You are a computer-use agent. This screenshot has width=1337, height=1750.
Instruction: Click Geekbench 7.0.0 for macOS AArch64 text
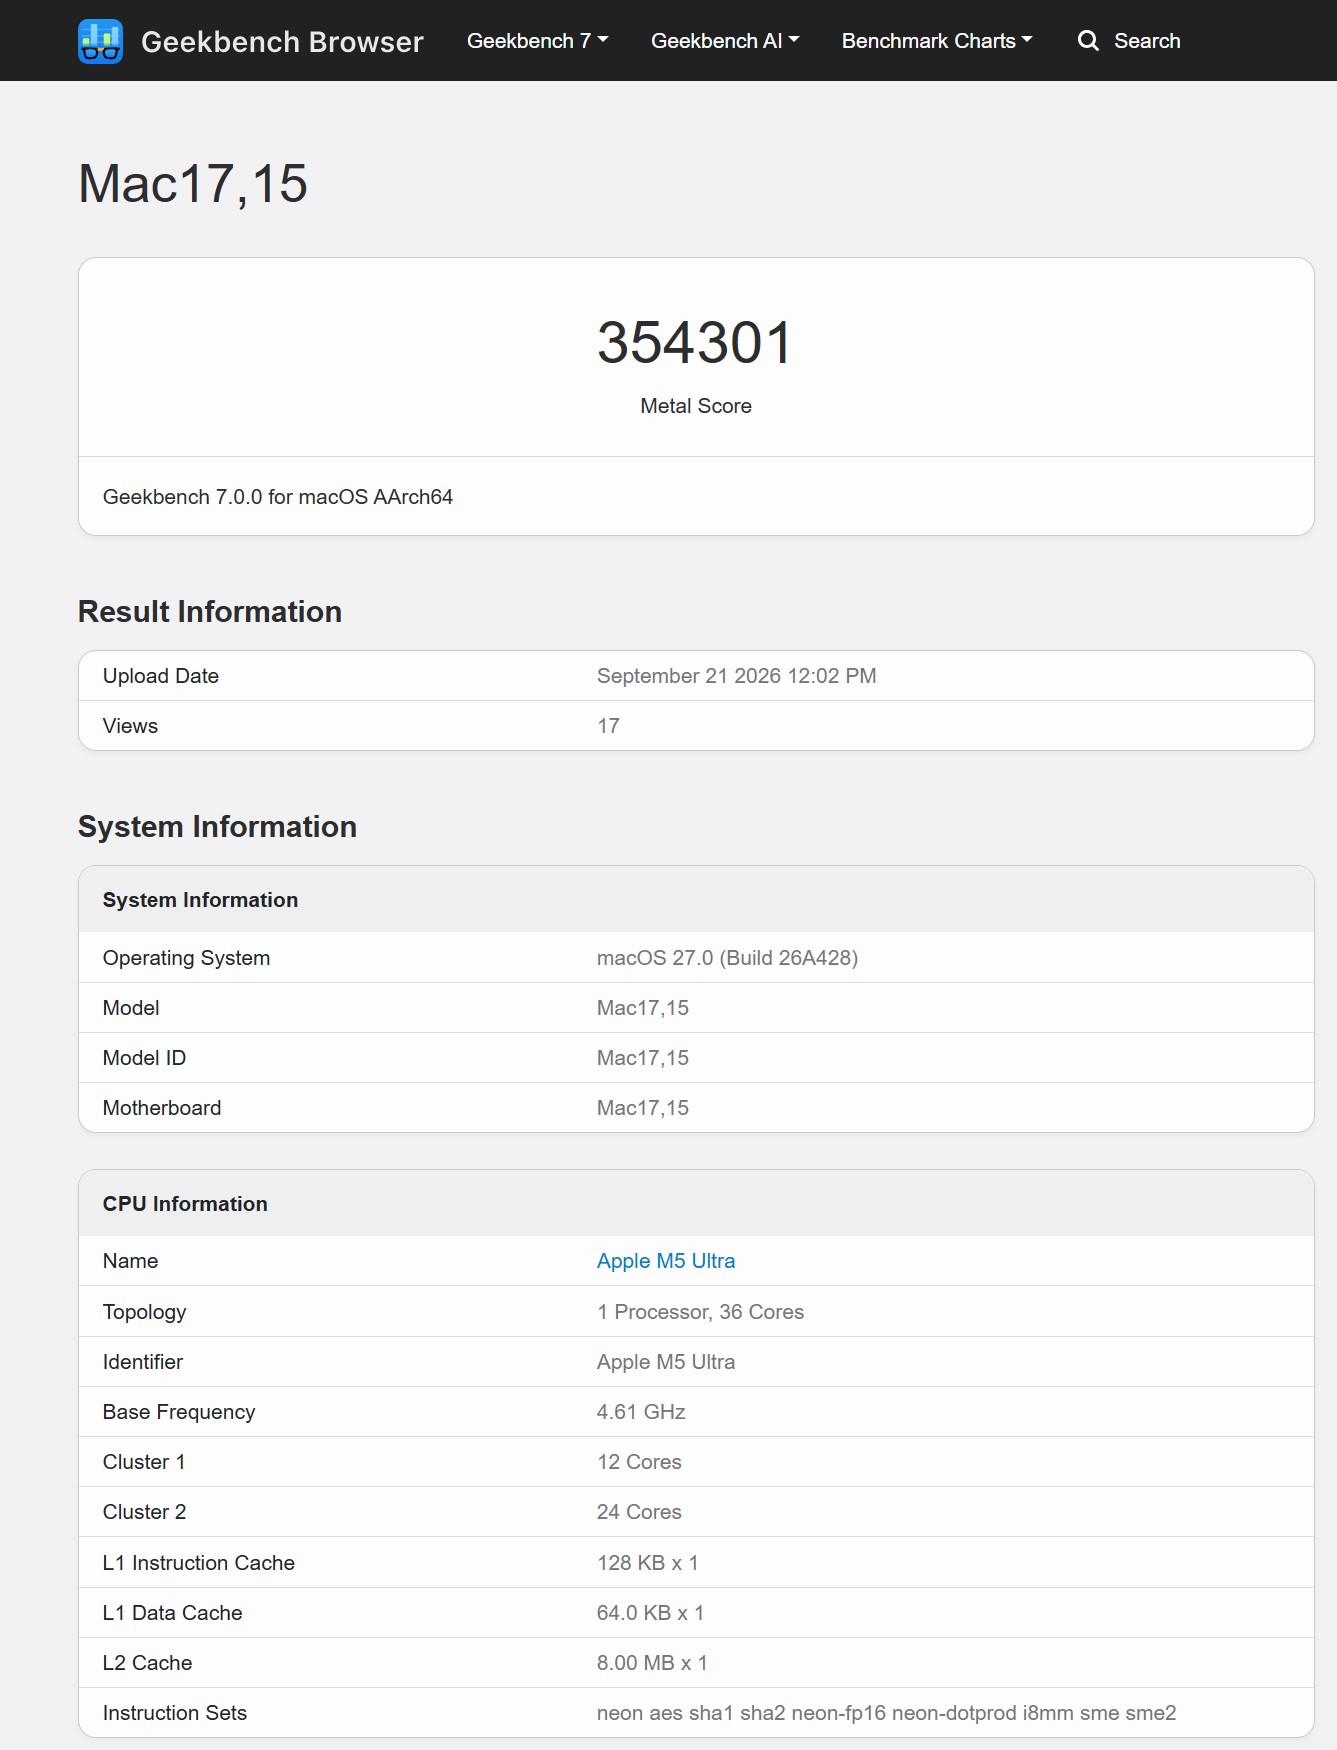click(x=278, y=497)
